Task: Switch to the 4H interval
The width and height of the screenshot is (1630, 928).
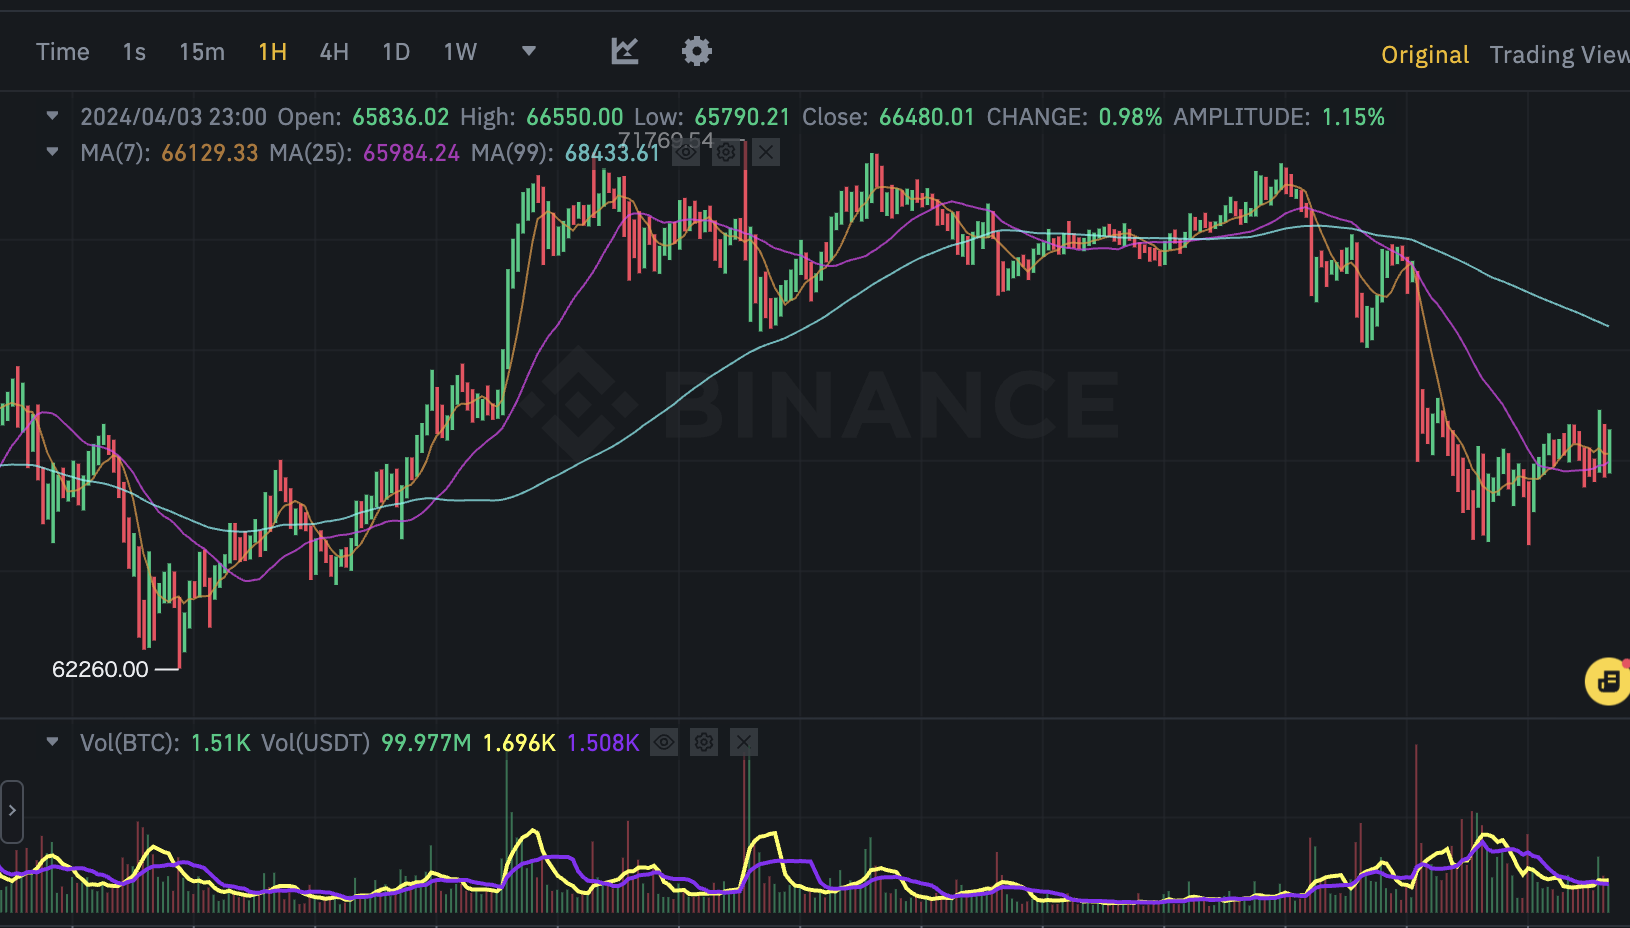Action: 334,52
